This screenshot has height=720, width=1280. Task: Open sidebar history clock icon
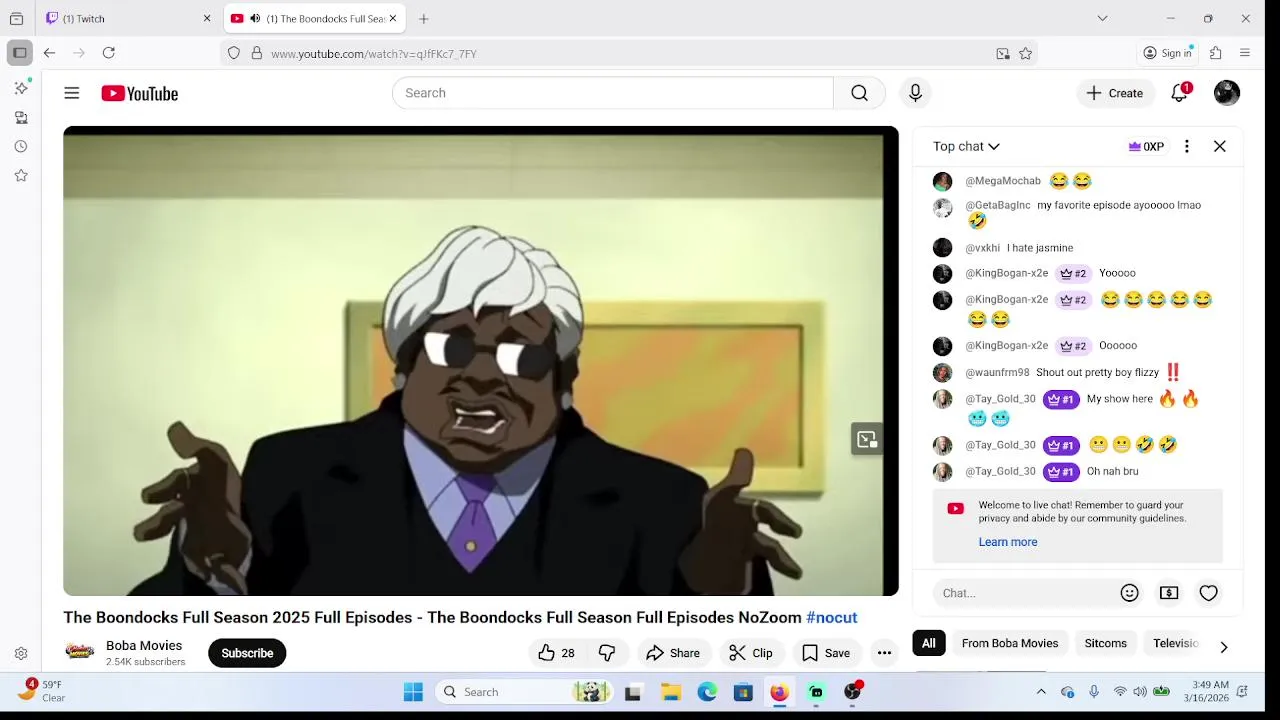(x=21, y=146)
